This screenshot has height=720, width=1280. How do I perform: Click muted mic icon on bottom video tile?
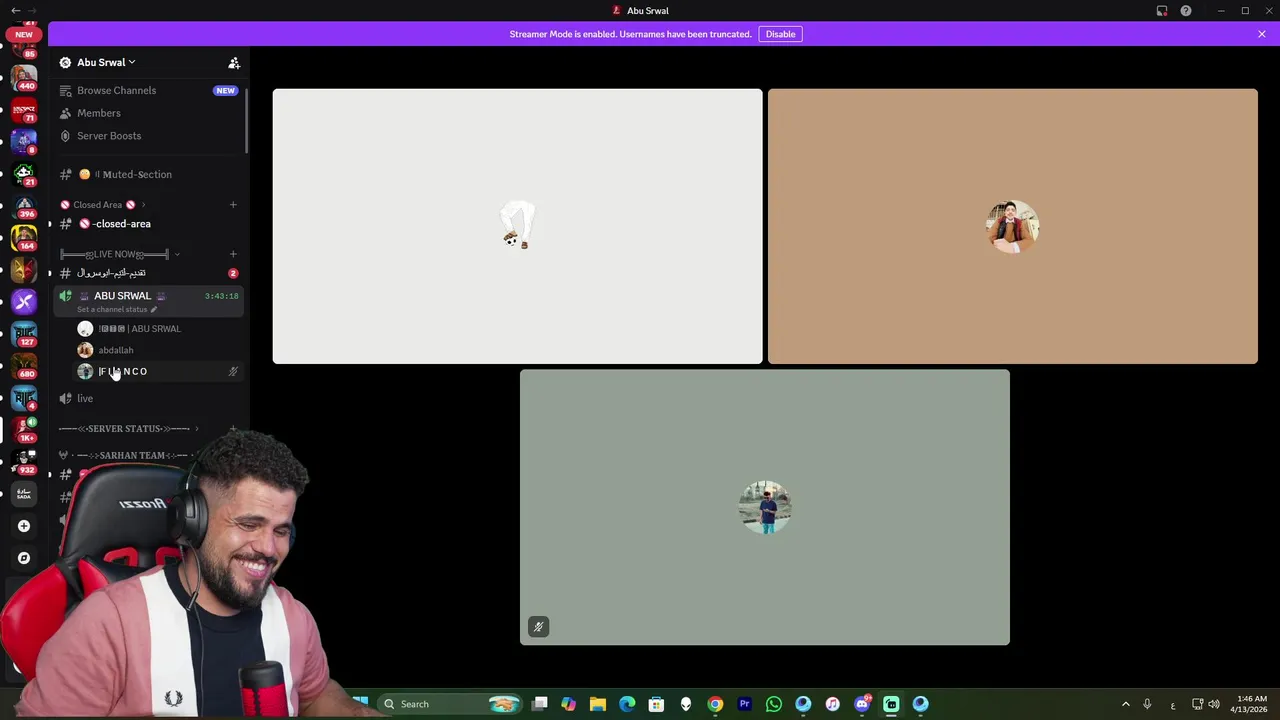(538, 627)
